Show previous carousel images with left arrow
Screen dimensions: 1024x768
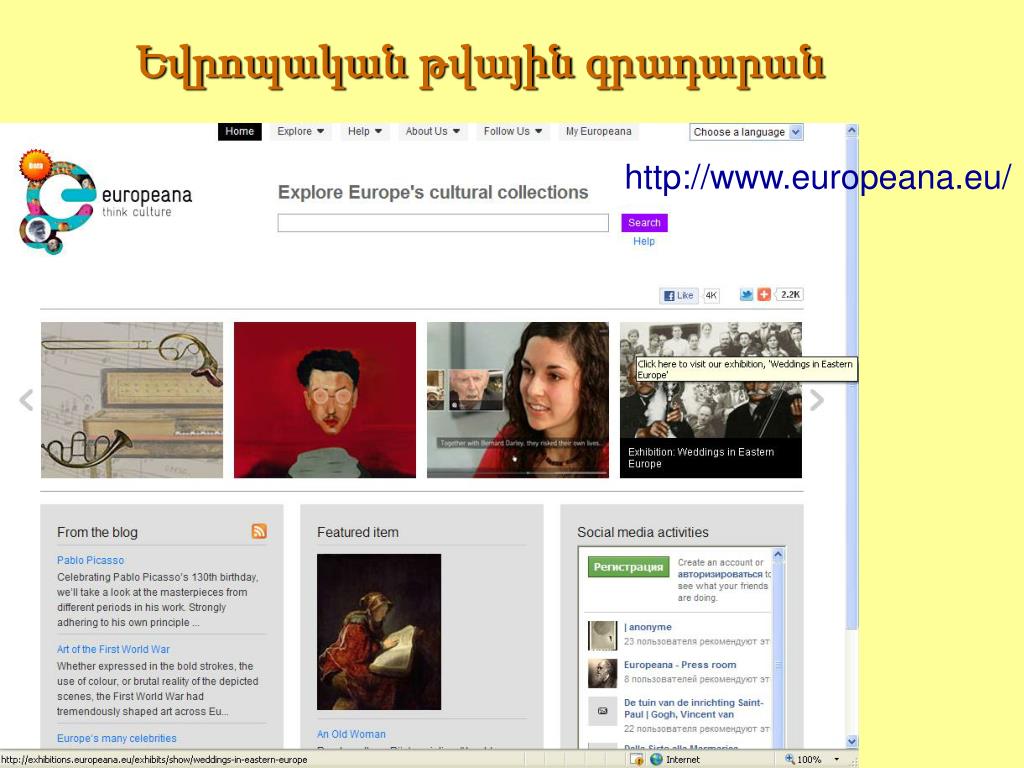pos(26,400)
